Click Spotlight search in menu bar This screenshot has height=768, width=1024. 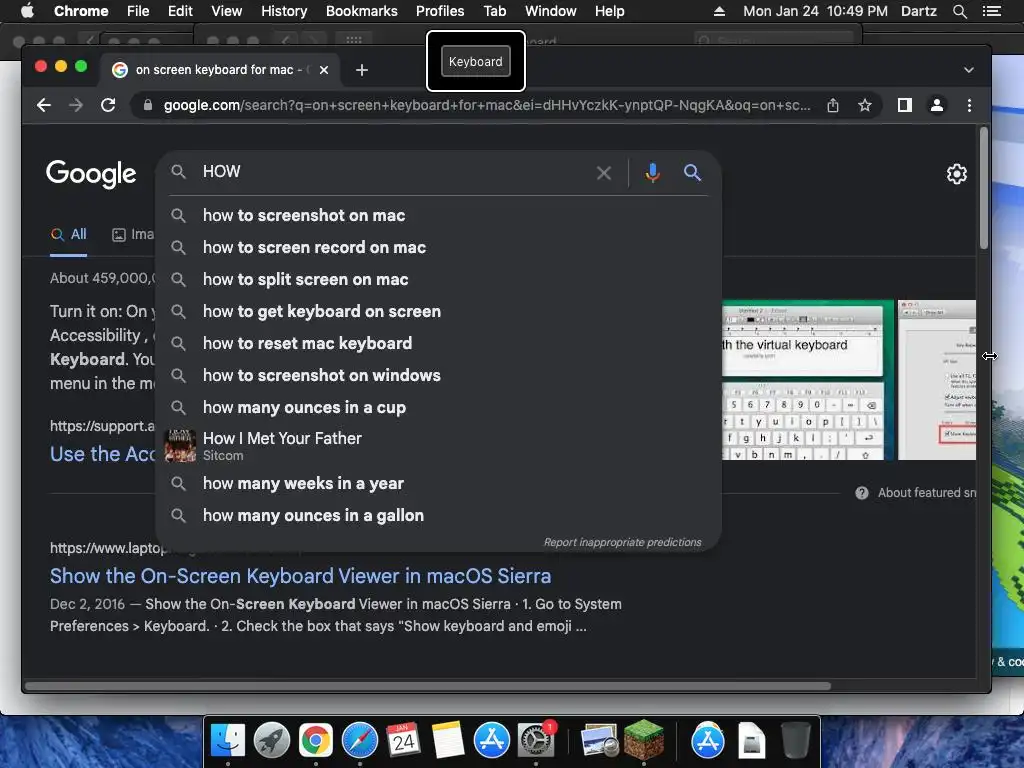pyautogui.click(x=959, y=11)
